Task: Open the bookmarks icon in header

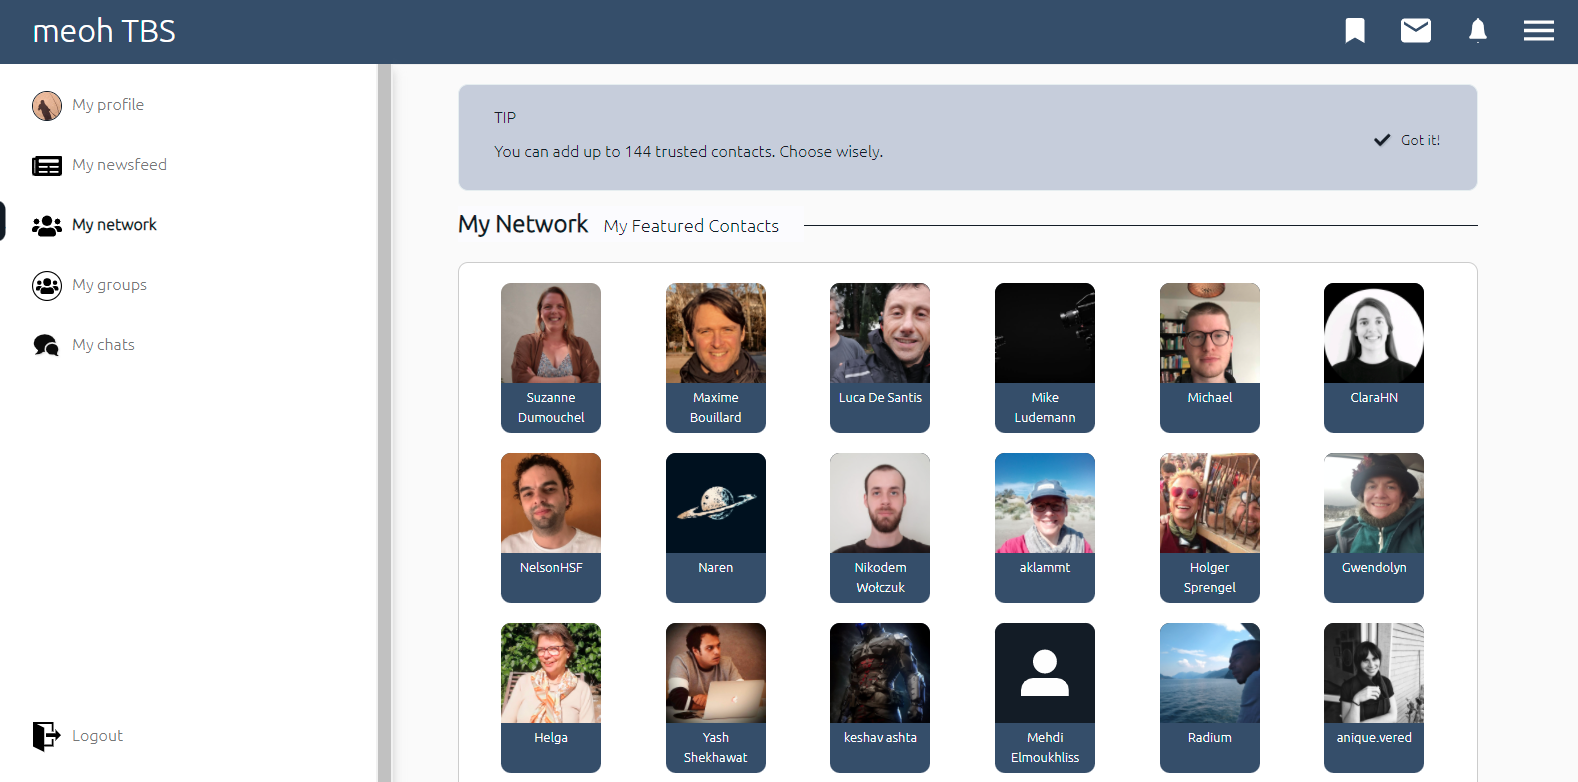Action: click(x=1355, y=31)
